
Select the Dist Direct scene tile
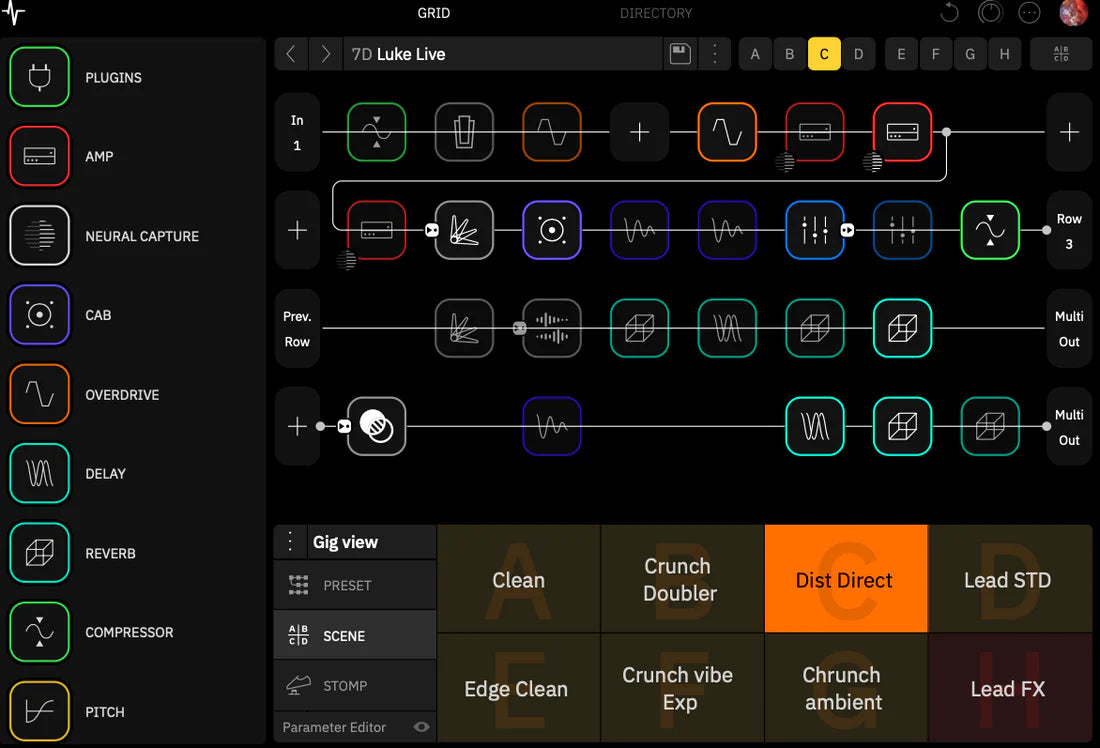click(x=845, y=579)
